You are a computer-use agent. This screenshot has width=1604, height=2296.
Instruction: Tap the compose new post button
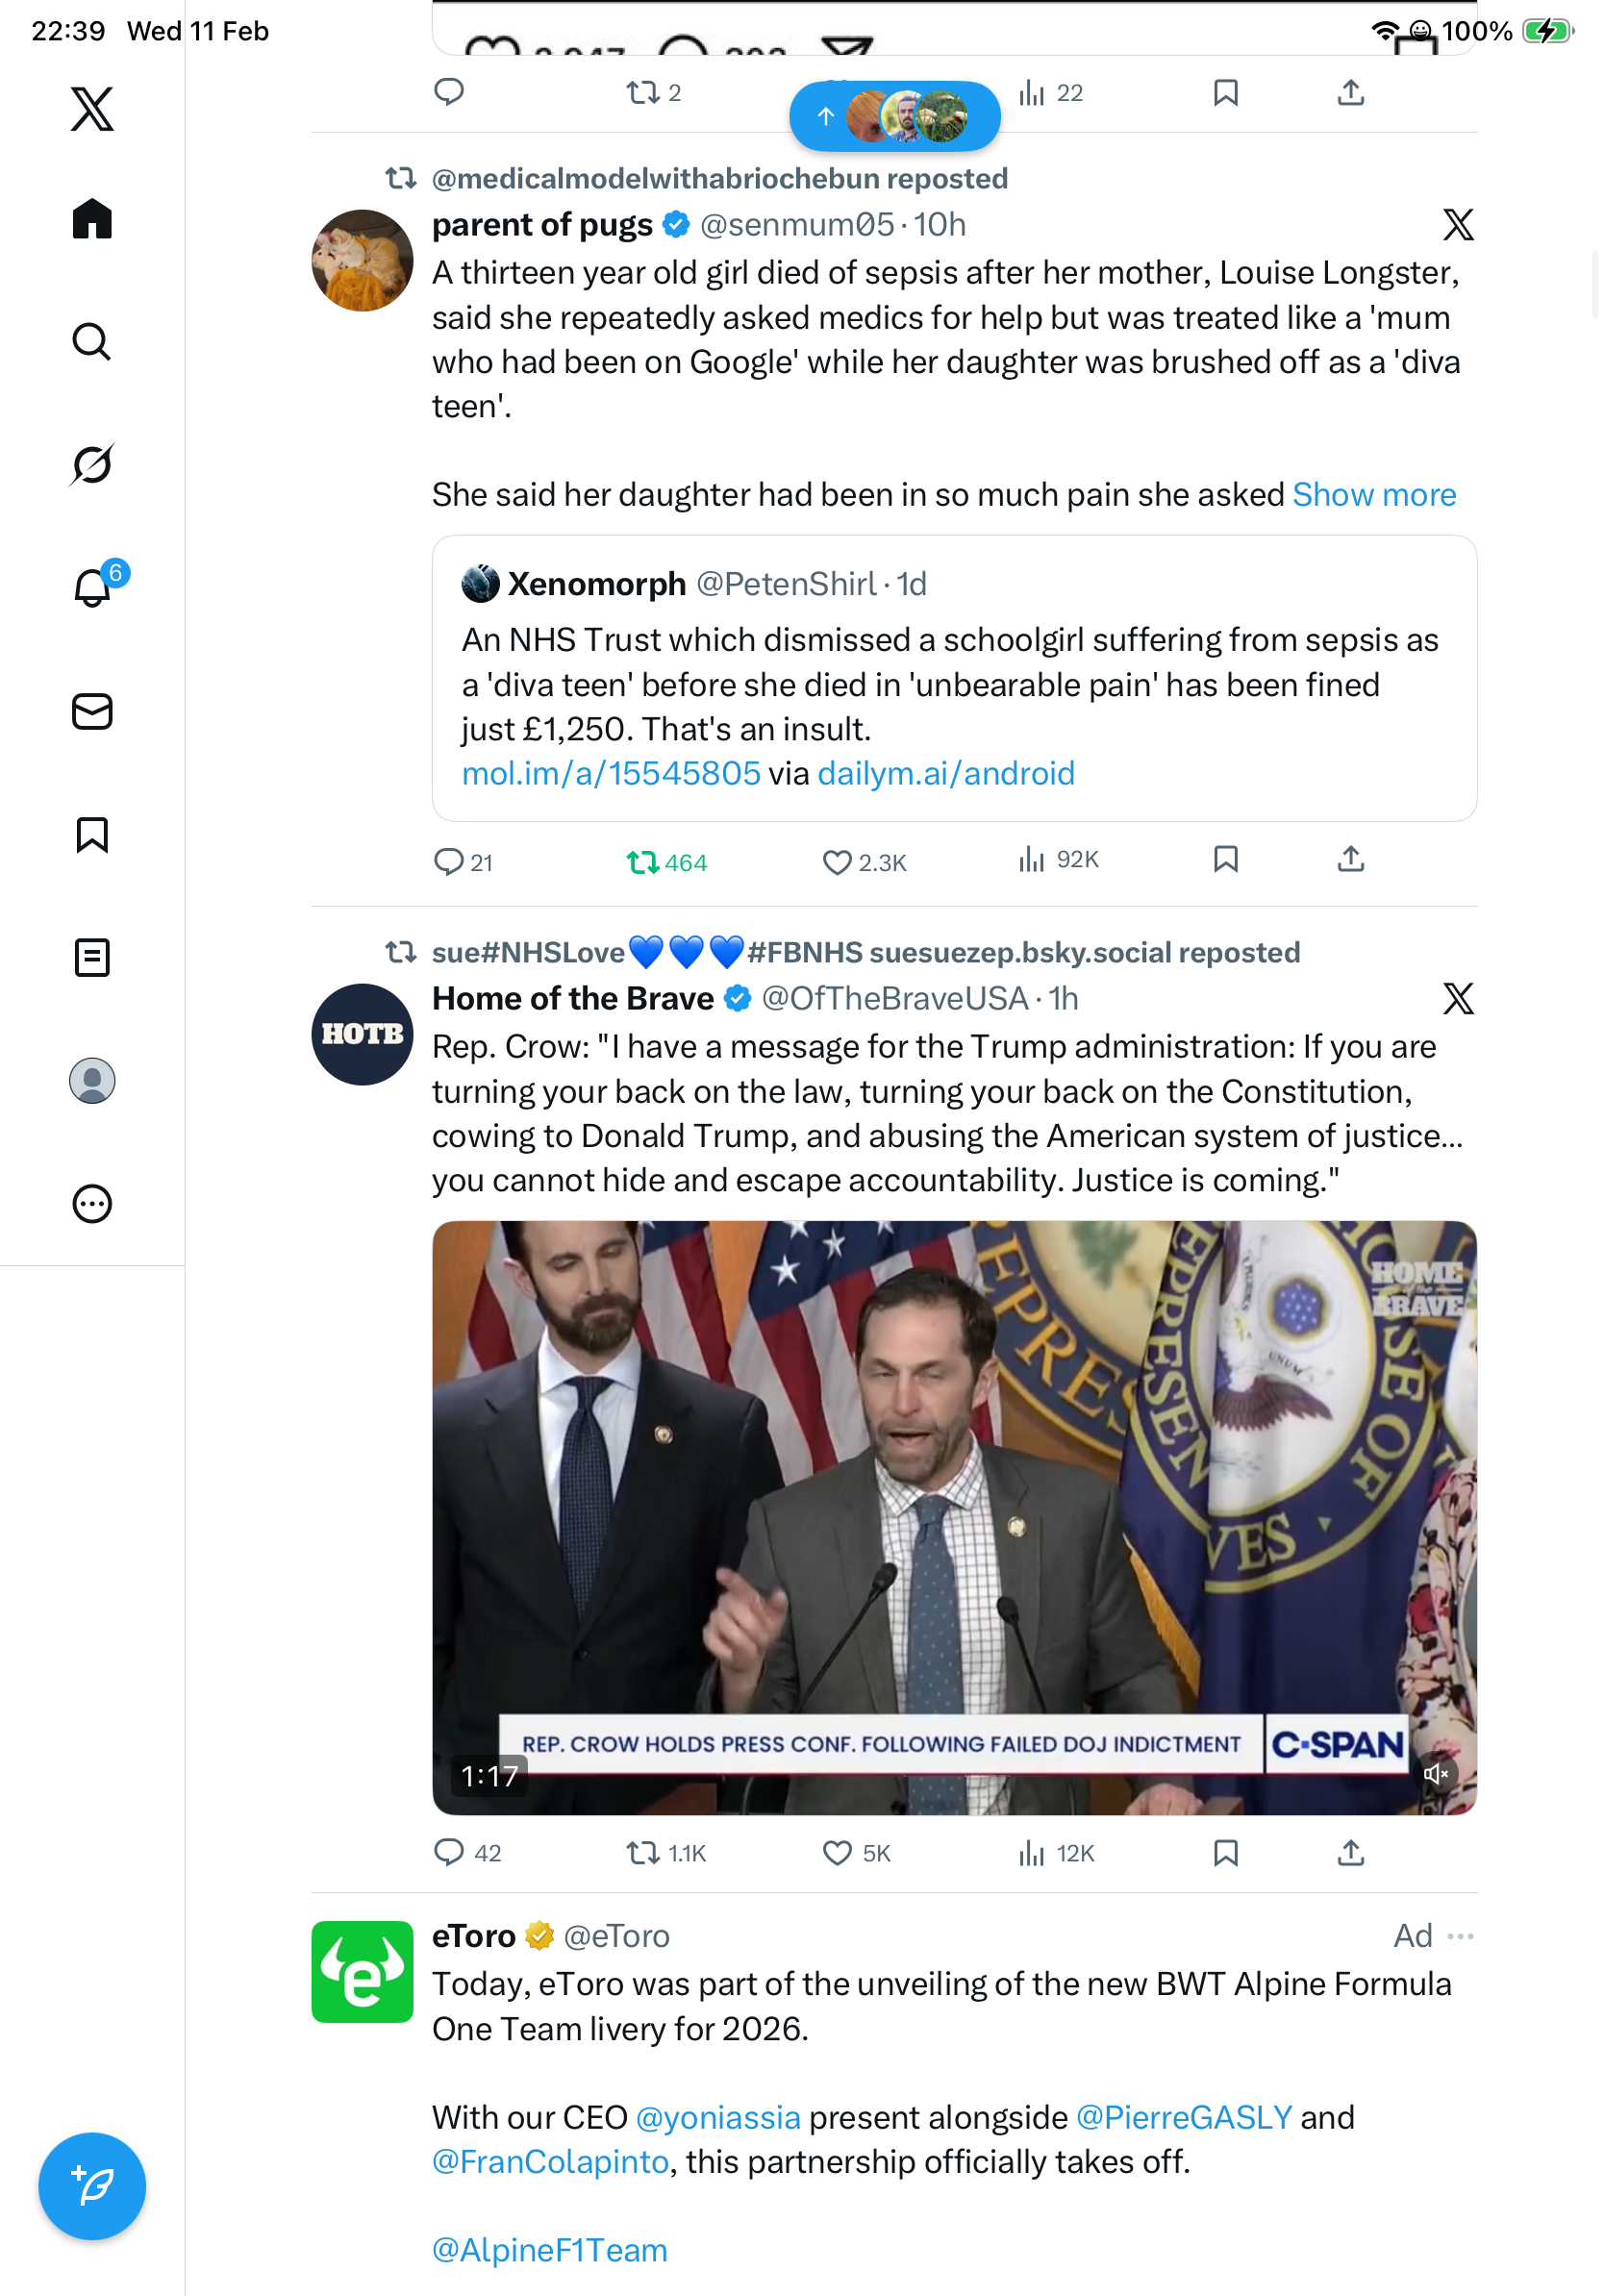[92, 2186]
